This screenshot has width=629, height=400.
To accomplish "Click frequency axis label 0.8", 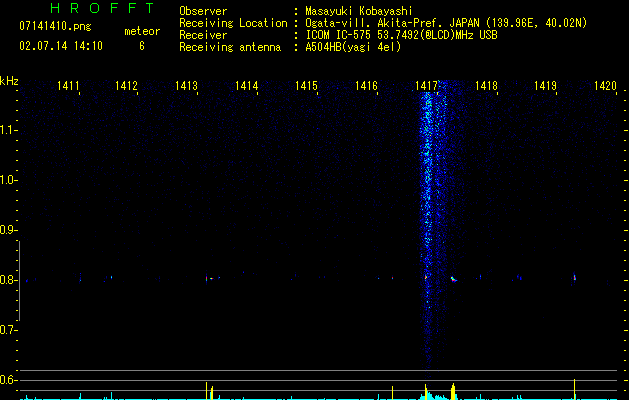I will 8,280.
